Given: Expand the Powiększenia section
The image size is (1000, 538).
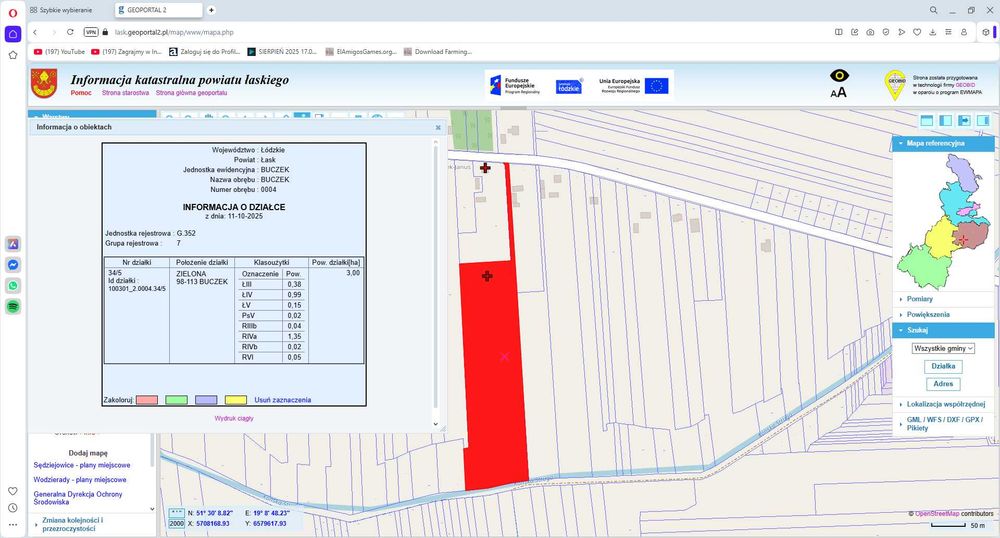Looking at the screenshot, I should (x=929, y=314).
